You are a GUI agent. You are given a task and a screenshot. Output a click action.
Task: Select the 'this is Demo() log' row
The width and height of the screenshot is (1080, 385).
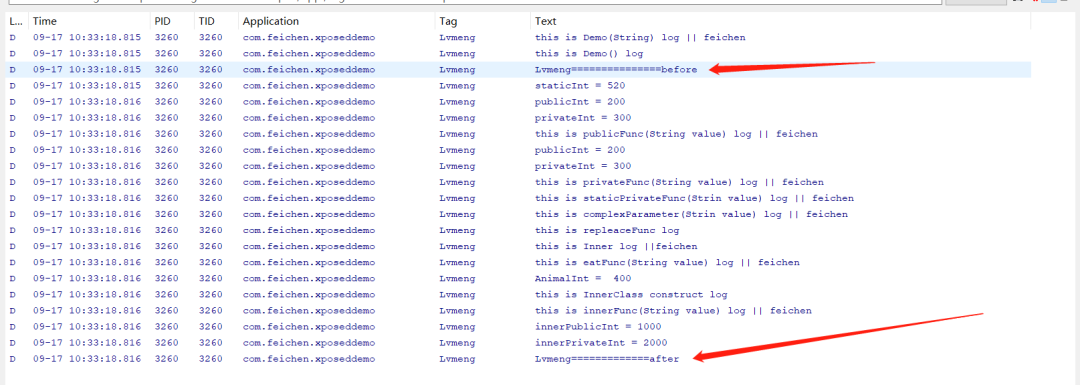[x=518, y=53]
